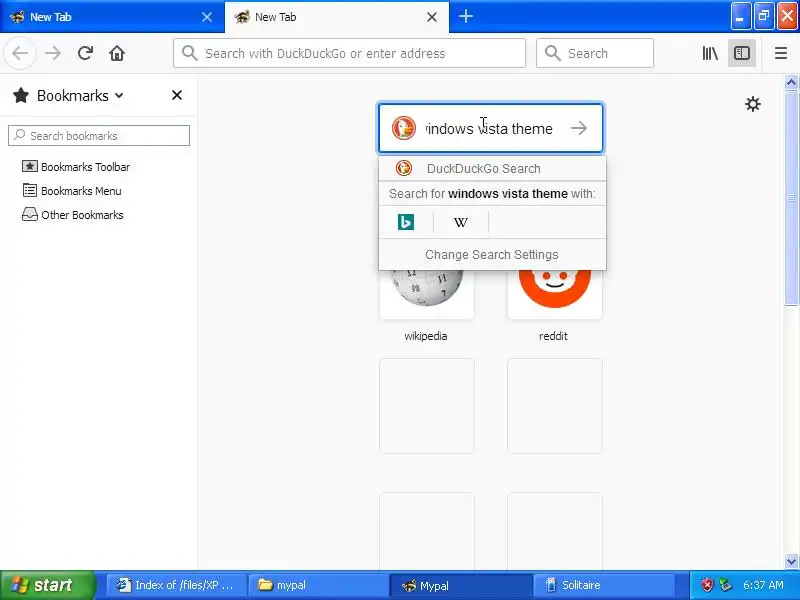Click the toolbar Search box

coord(595,53)
